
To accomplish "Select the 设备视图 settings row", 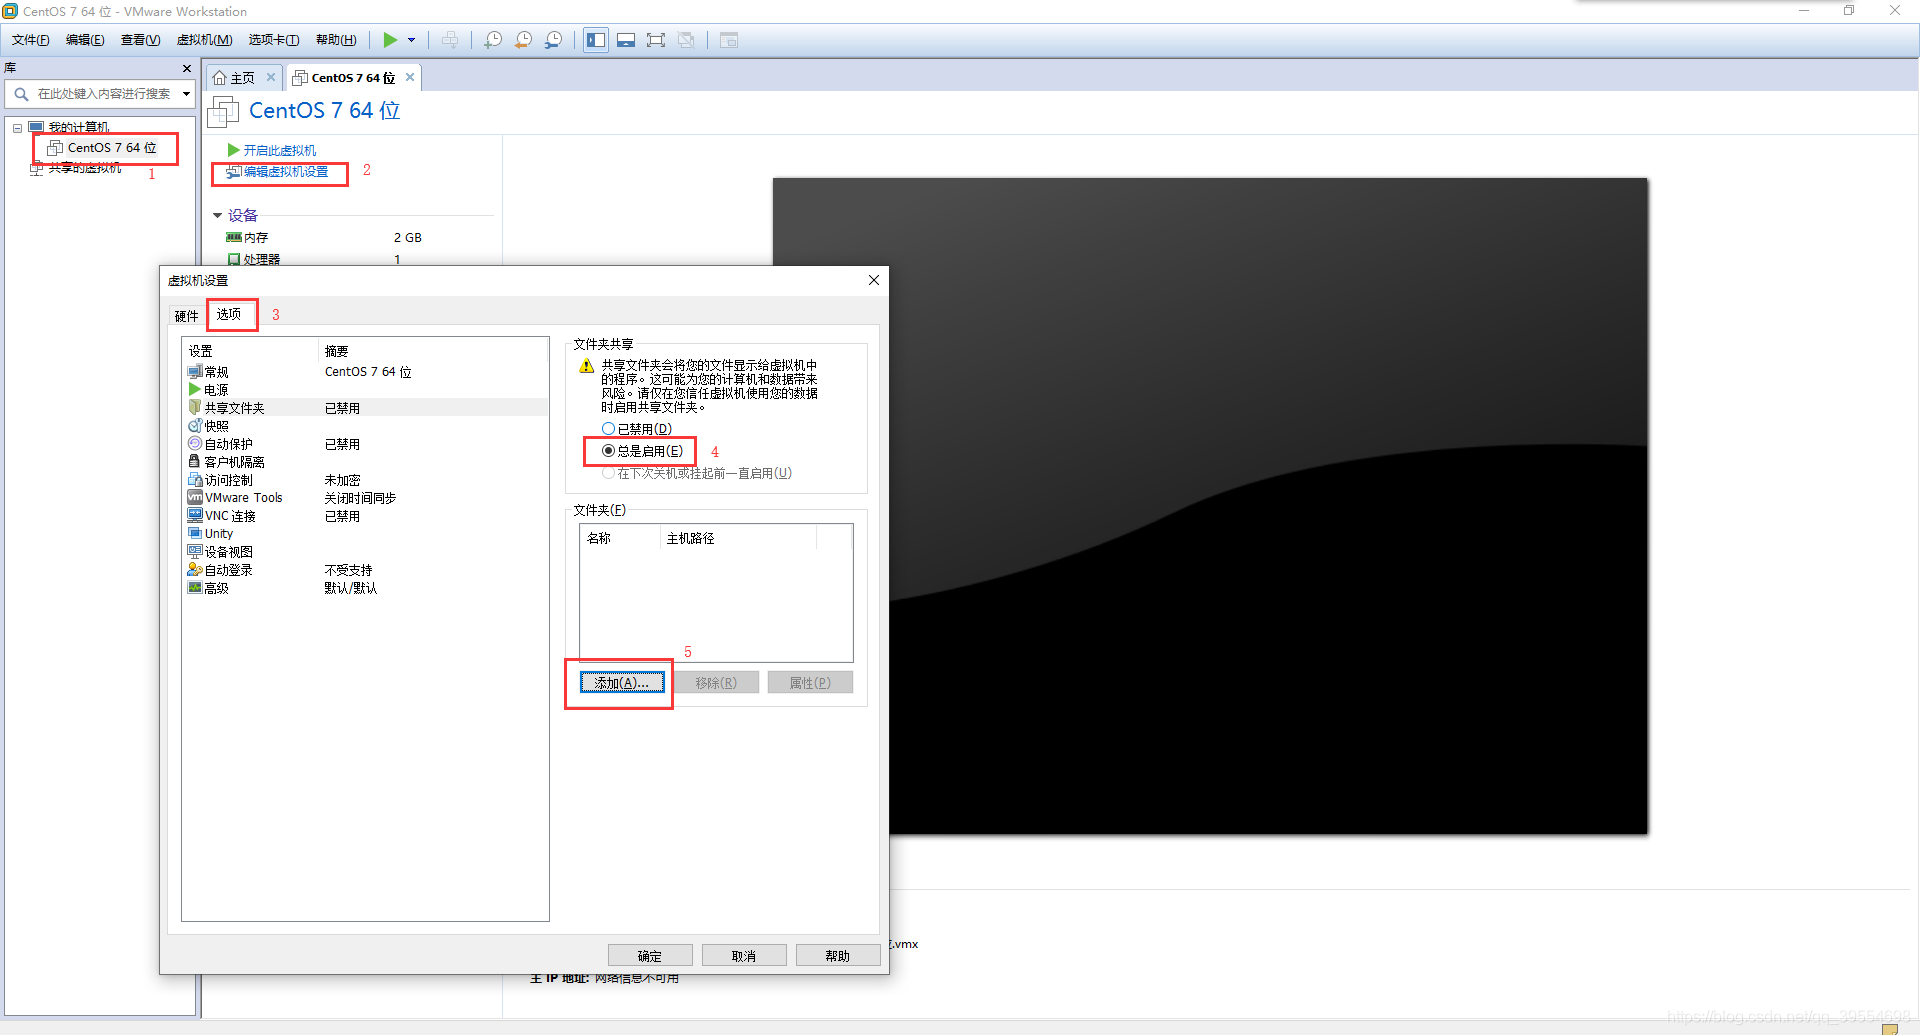I will (365, 552).
